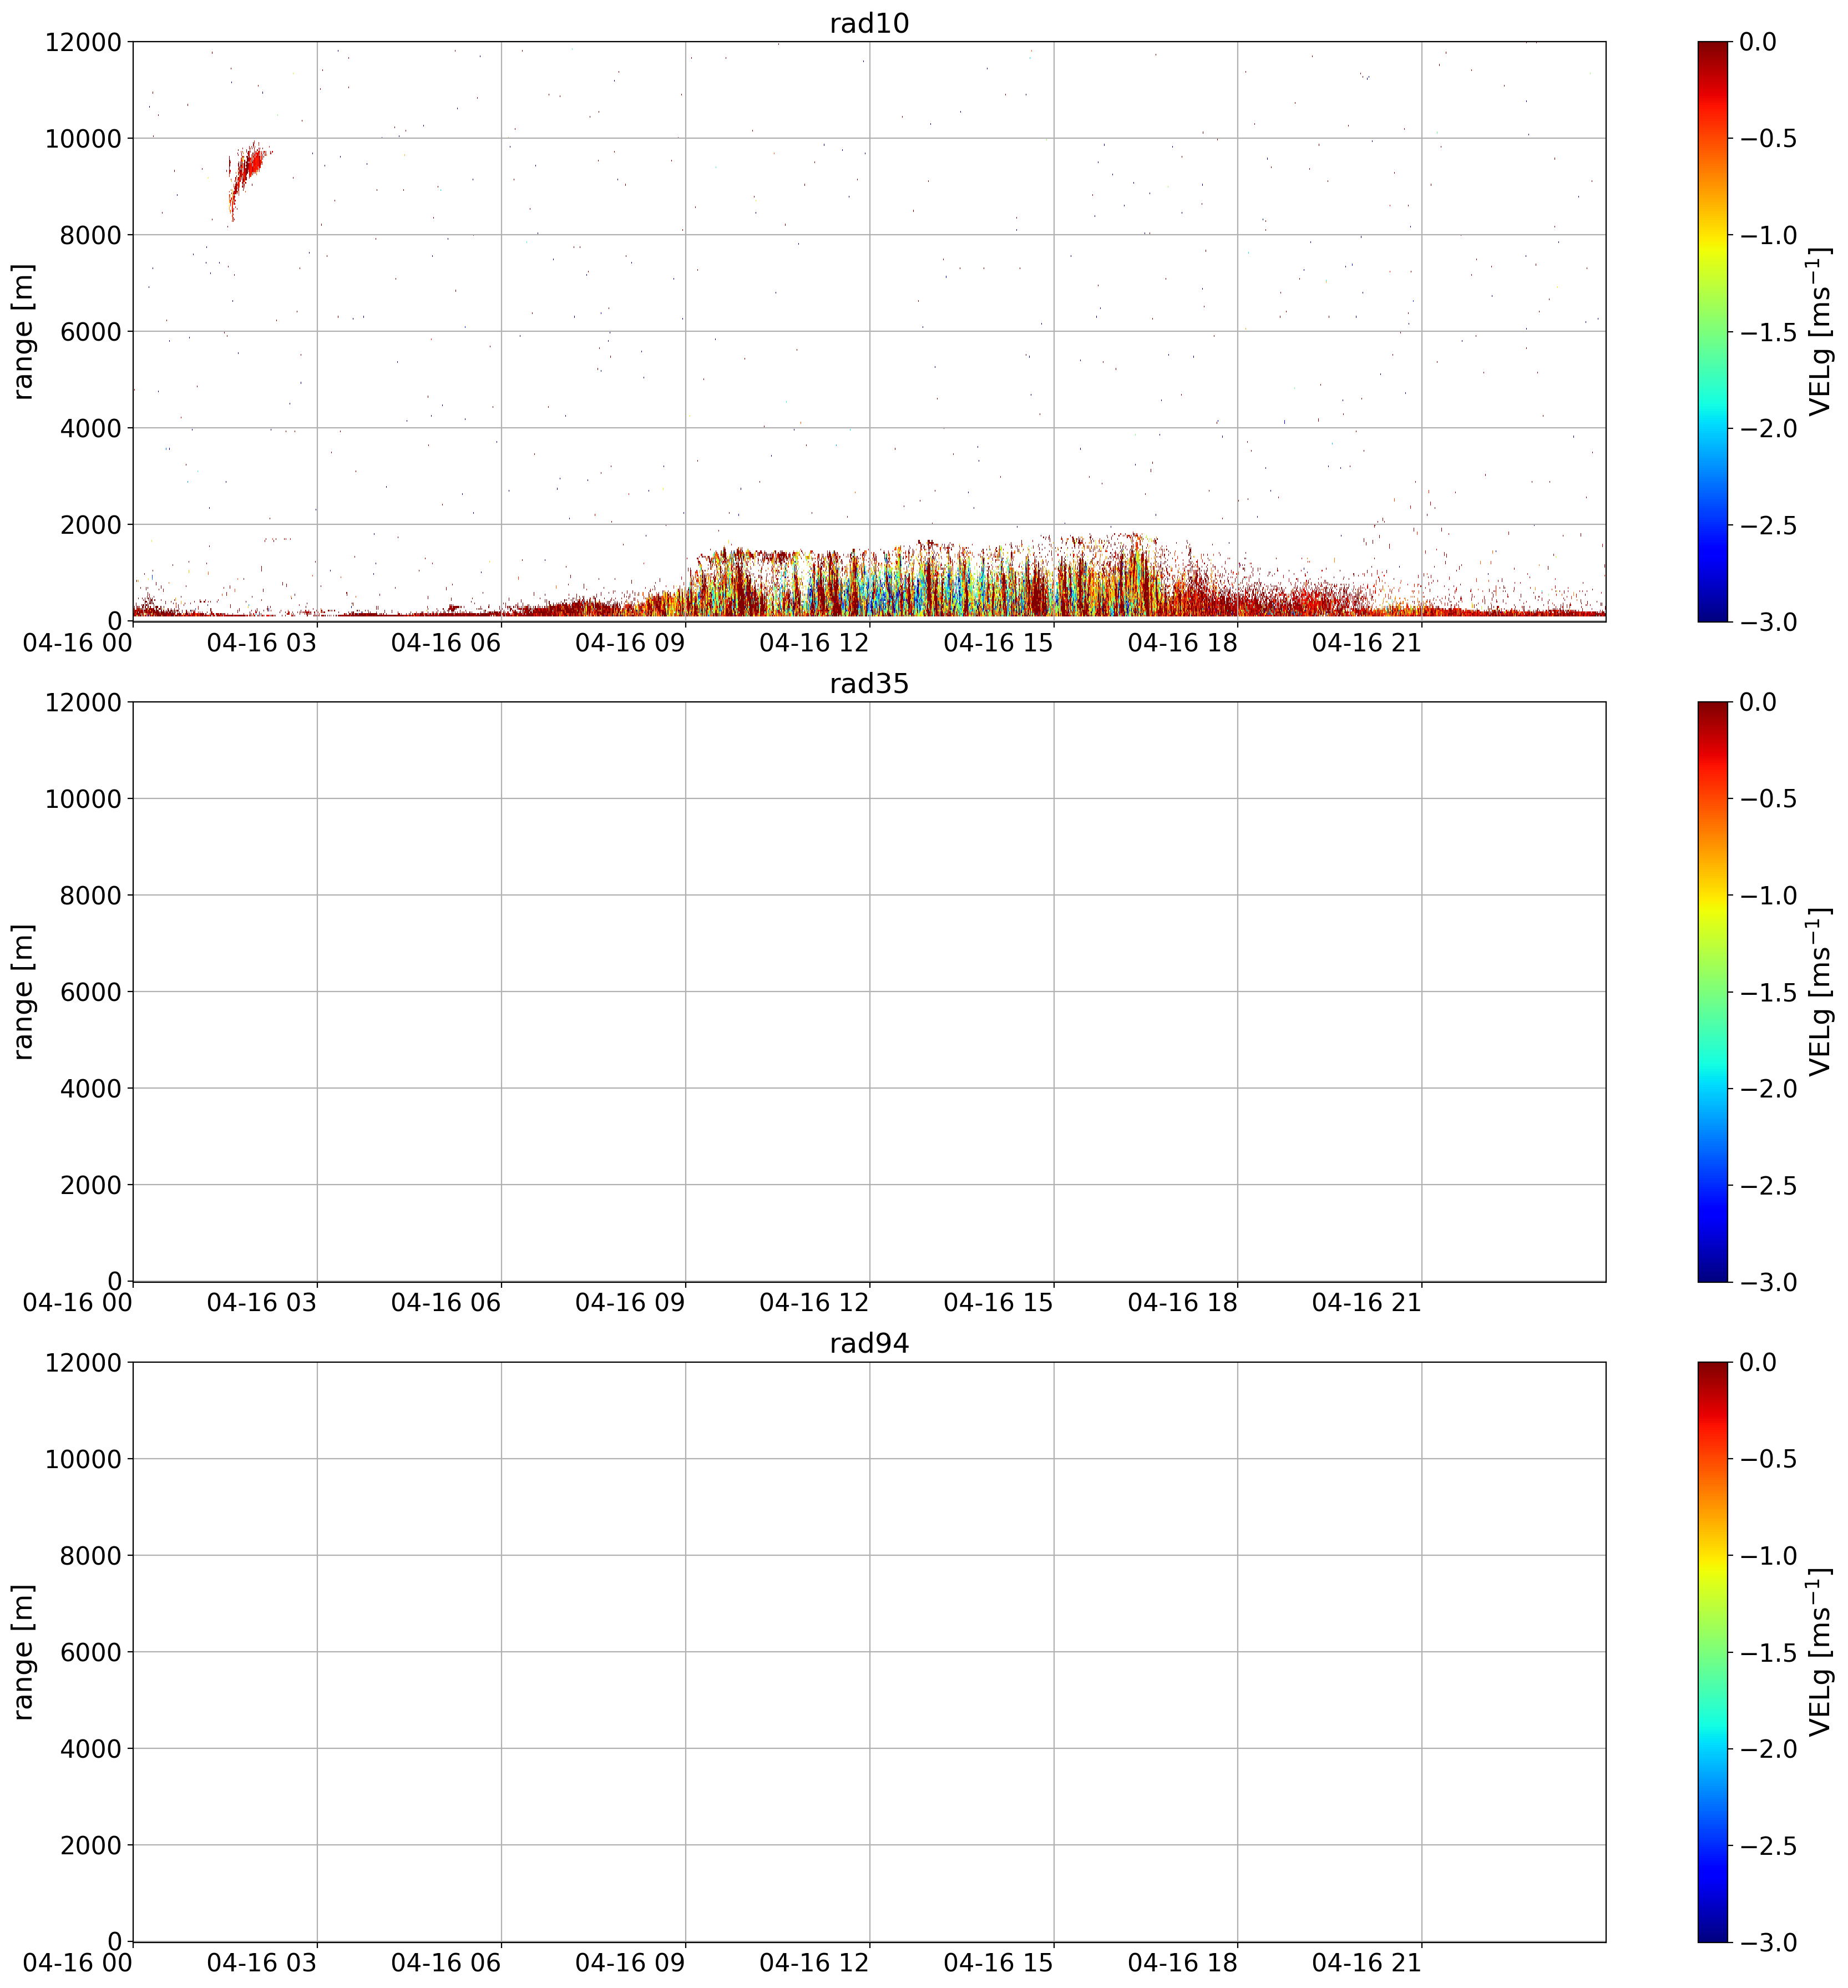Click the rad10 panel's velocity colorbar

tap(1712, 331)
